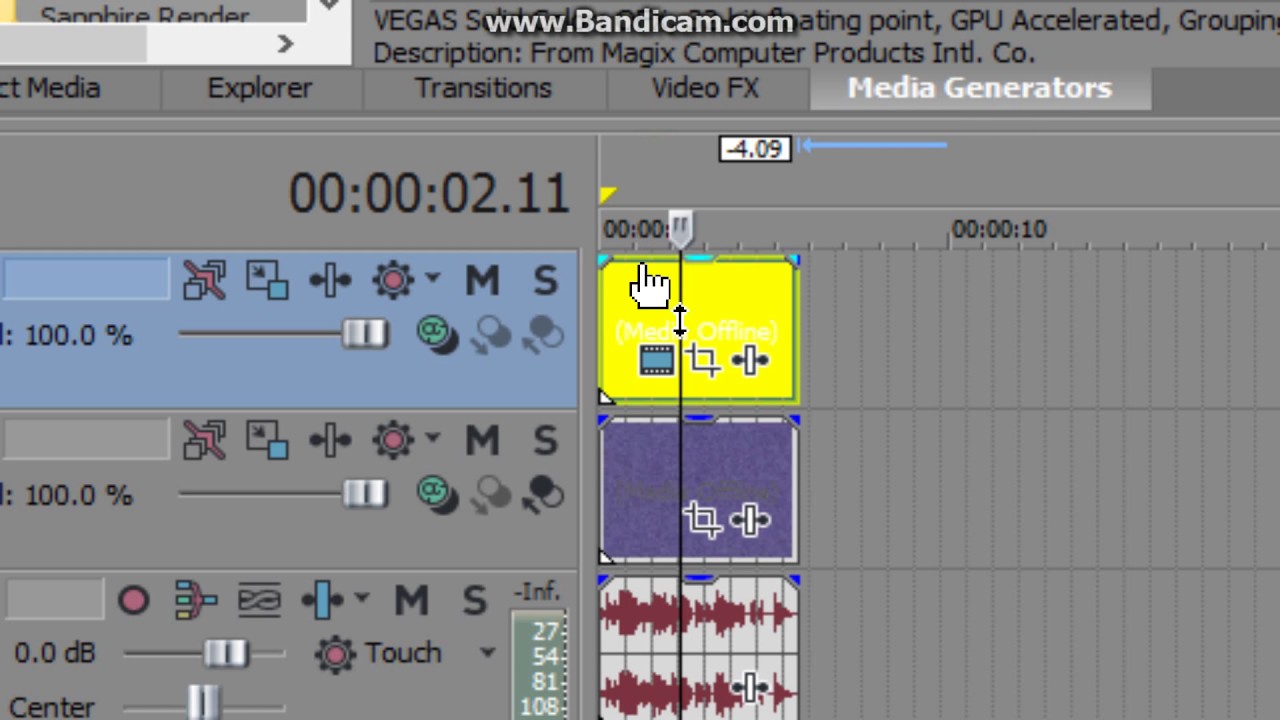Solo the second video track
The width and height of the screenshot is (1280, 720).
point(545,440)
